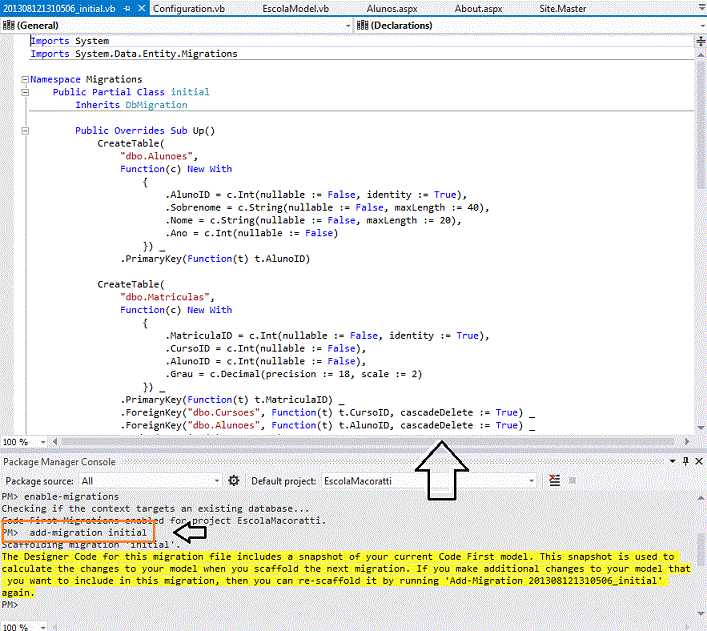The height and width of the screenshot is (631, 707).
Task: Click the "dbo.Matriculas" string
Action: [x=165, y=297]
